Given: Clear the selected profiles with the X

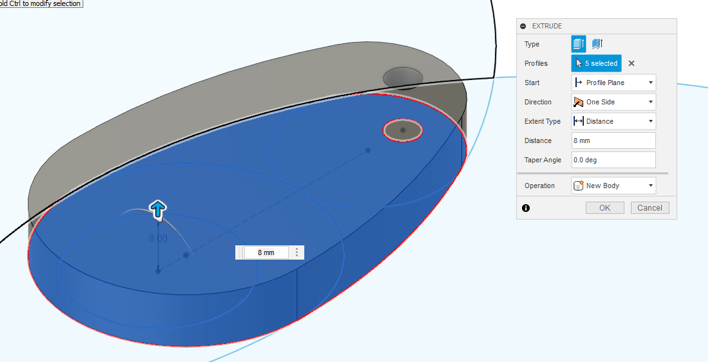Looking at the screenshot, I should point(631,63).
